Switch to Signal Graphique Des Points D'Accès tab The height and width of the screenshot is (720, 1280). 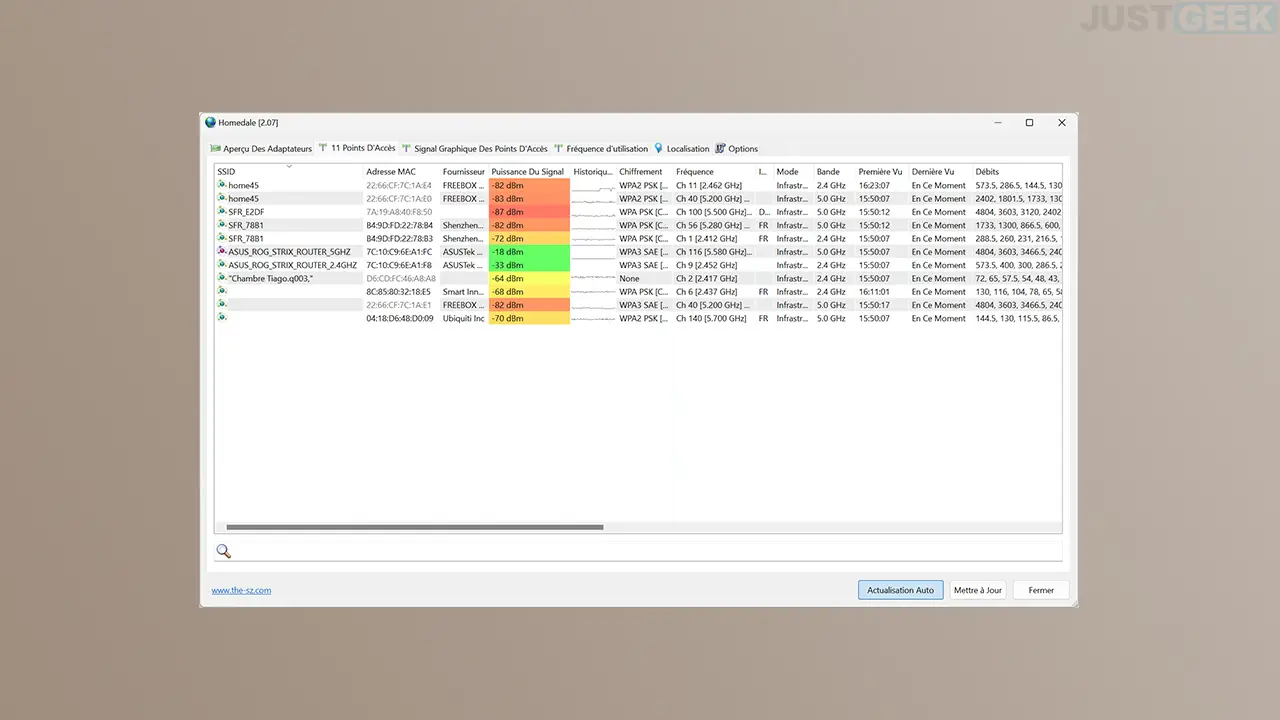(475, 149)
